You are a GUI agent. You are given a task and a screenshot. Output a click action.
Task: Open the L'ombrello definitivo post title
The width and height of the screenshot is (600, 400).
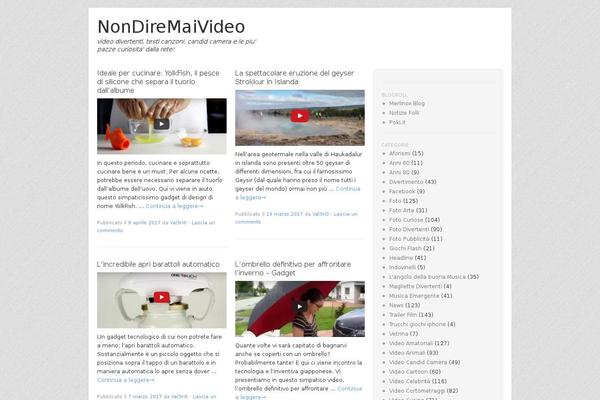[293, 268]
